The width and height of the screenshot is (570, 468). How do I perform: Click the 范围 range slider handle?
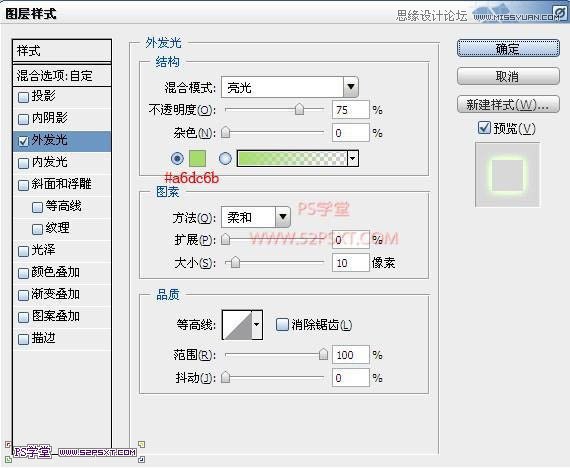click(323, 354)
